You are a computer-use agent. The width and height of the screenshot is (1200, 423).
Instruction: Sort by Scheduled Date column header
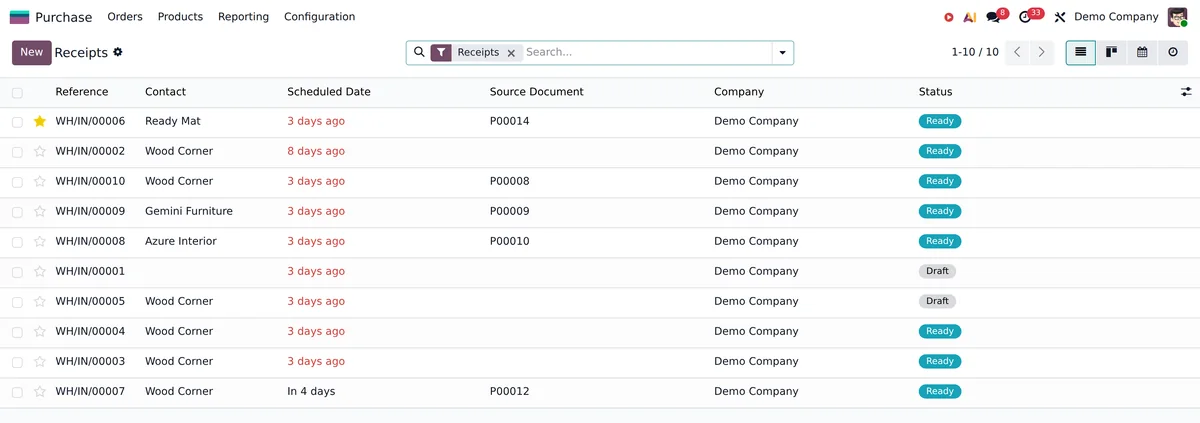329,92
